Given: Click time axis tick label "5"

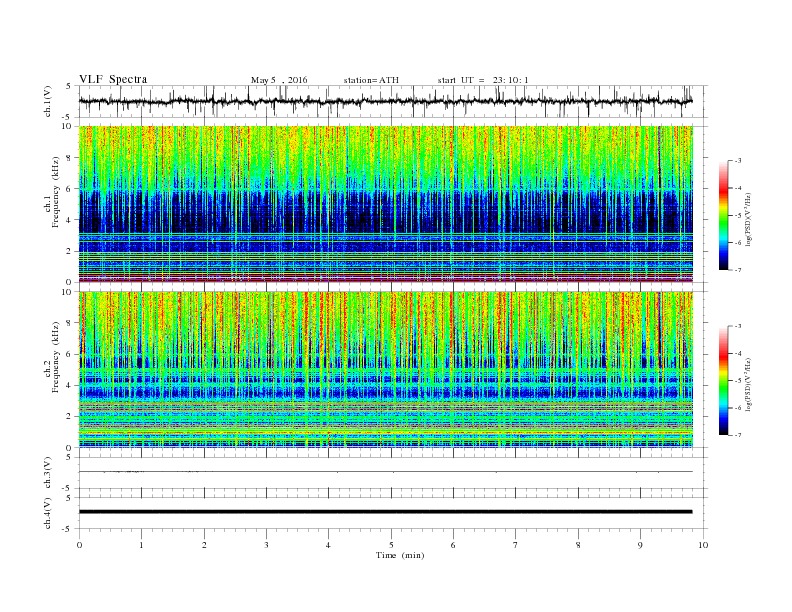Looking at the screenshot, I should 391,545.
